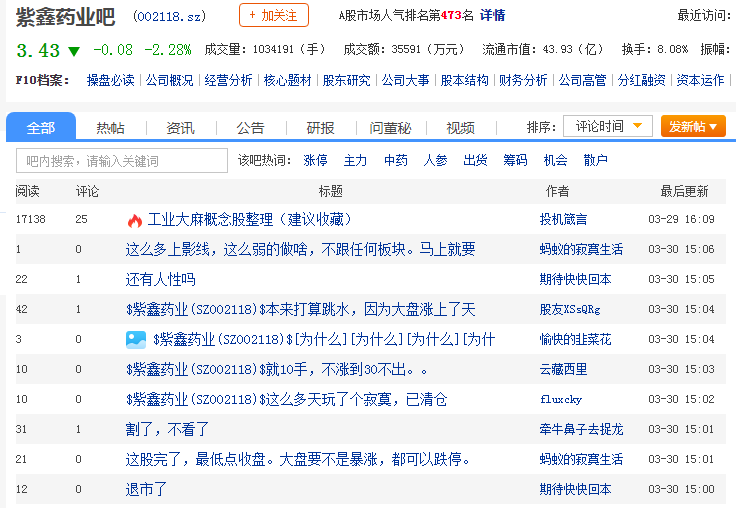736x508 pixels.
Task: Open author 期待快回本 on 退市了 post
Action: click(x=575, y=489)
